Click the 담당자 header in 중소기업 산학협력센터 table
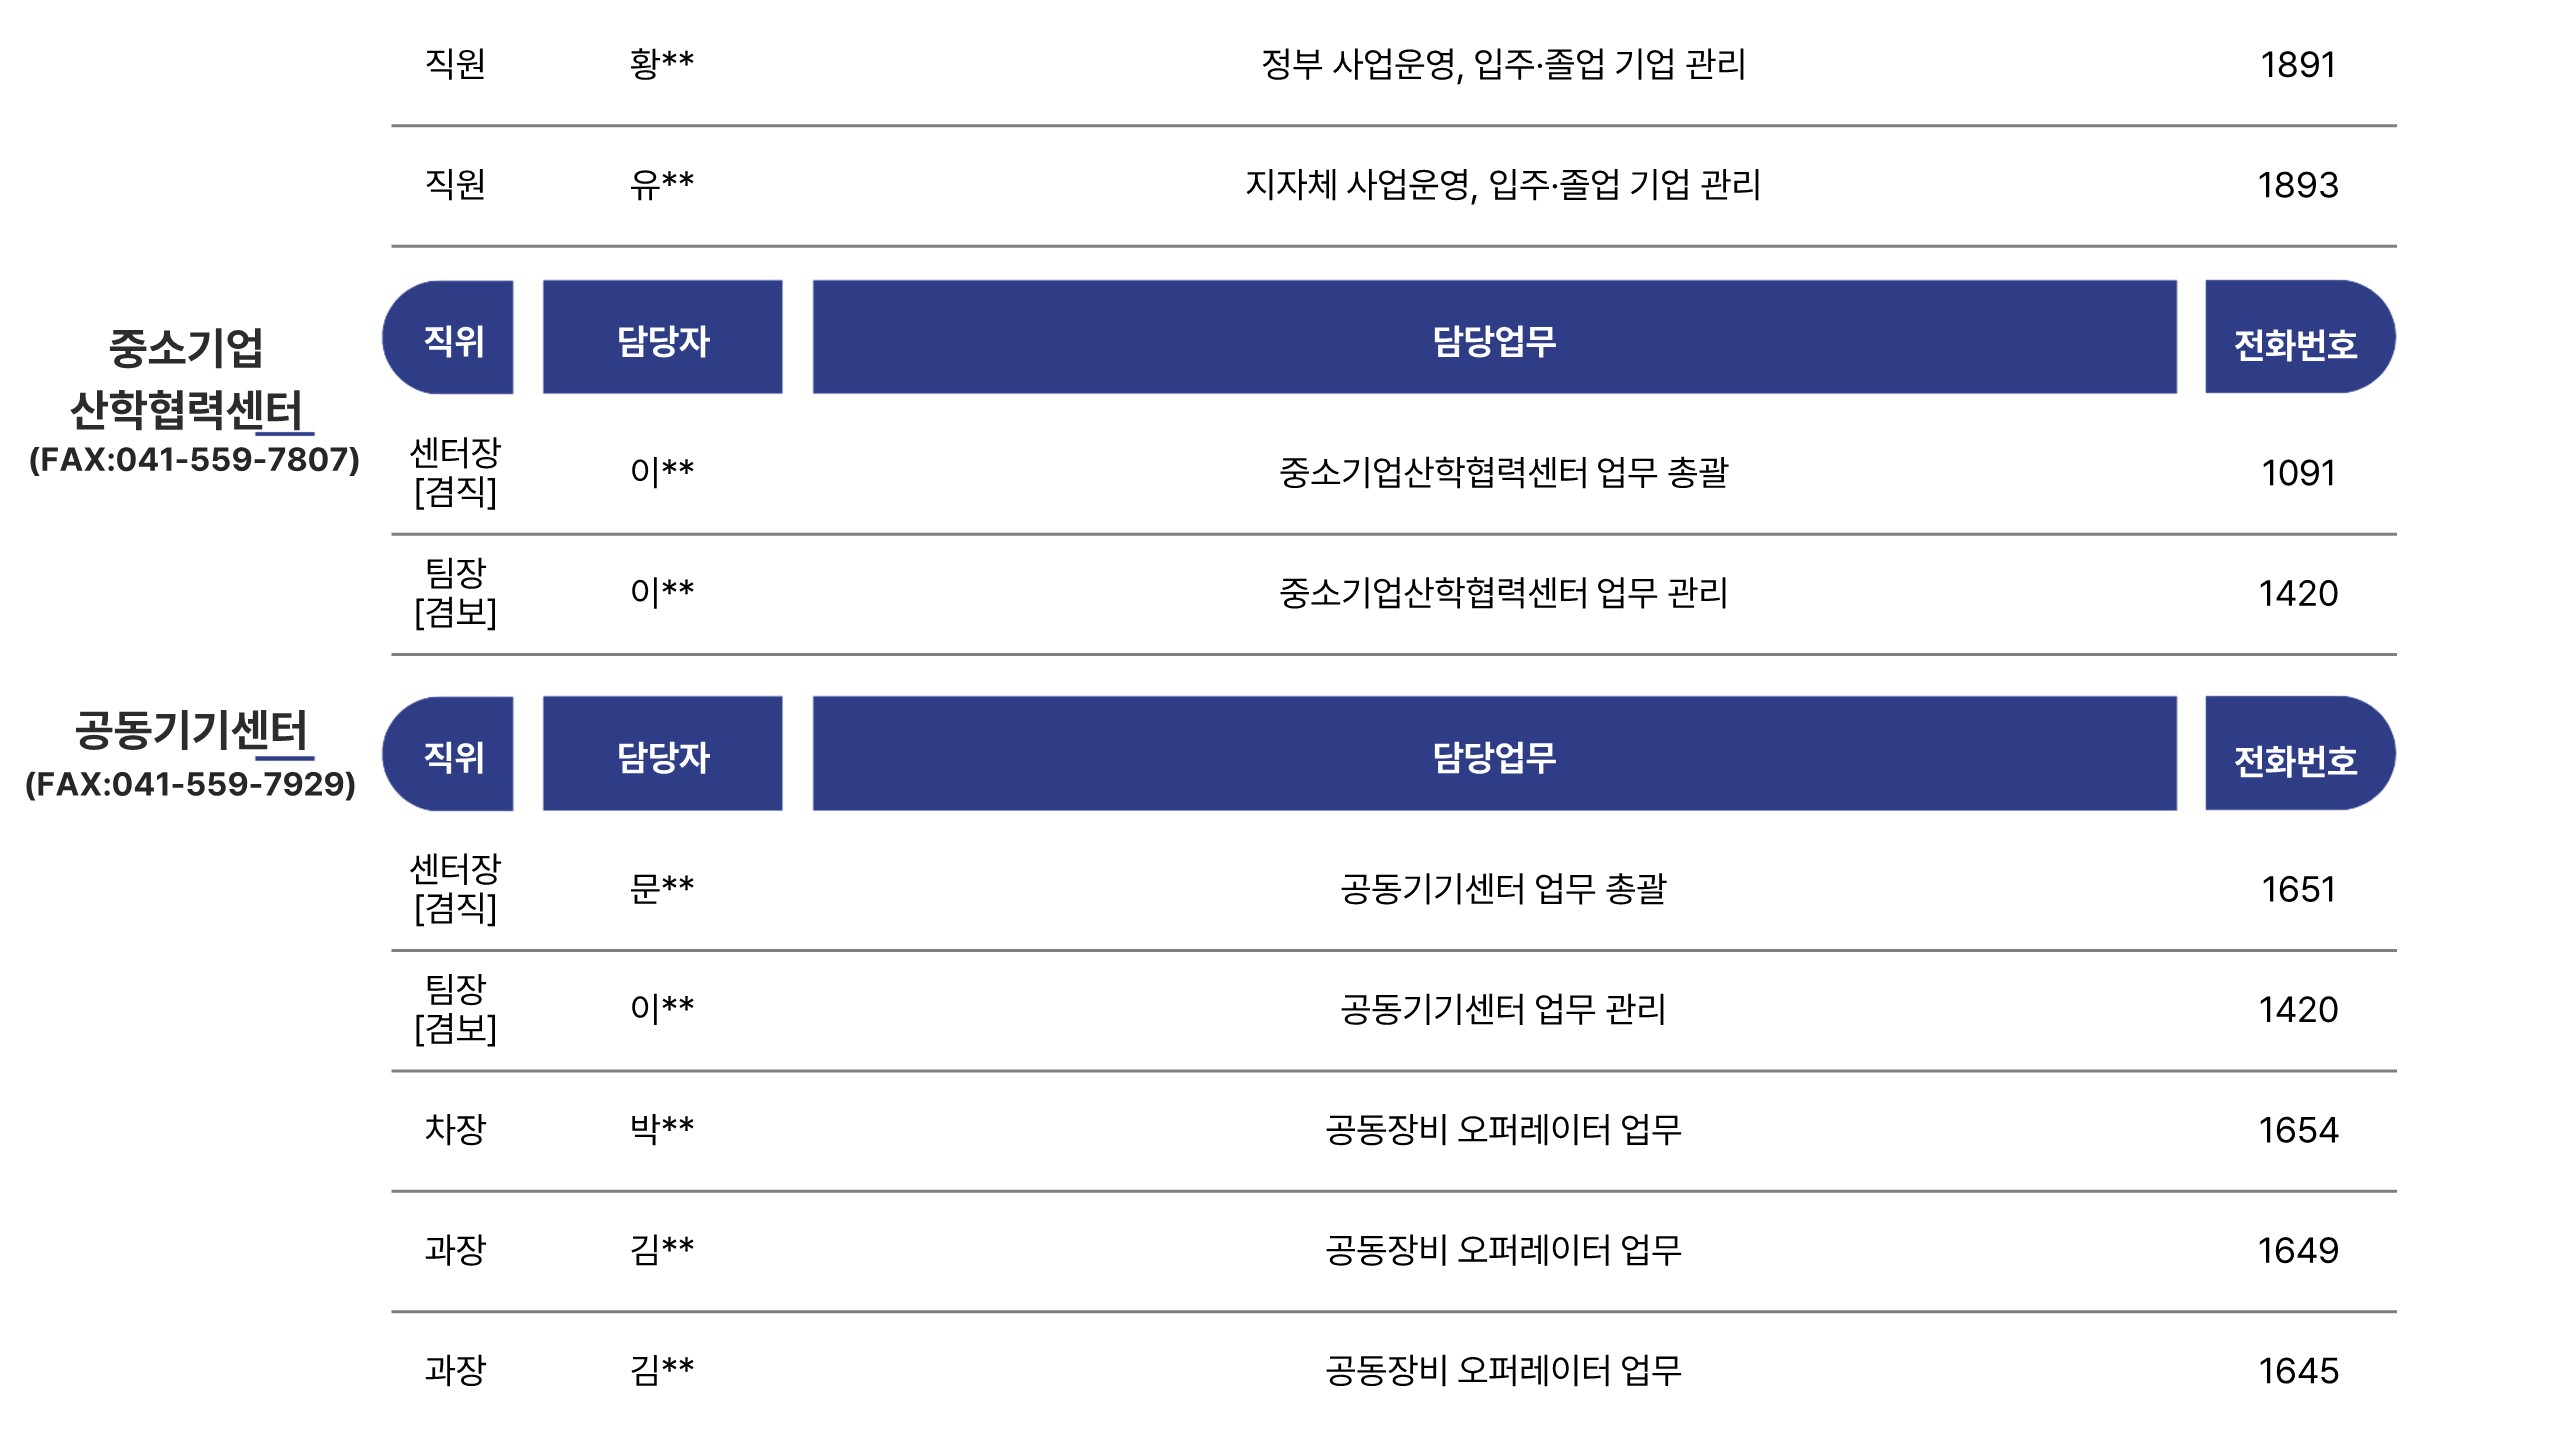 pos(662,337)
